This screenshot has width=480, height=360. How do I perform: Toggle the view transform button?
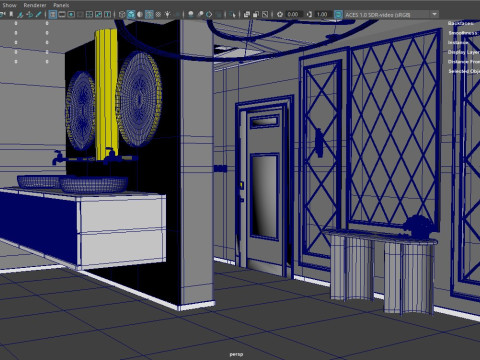338,14
